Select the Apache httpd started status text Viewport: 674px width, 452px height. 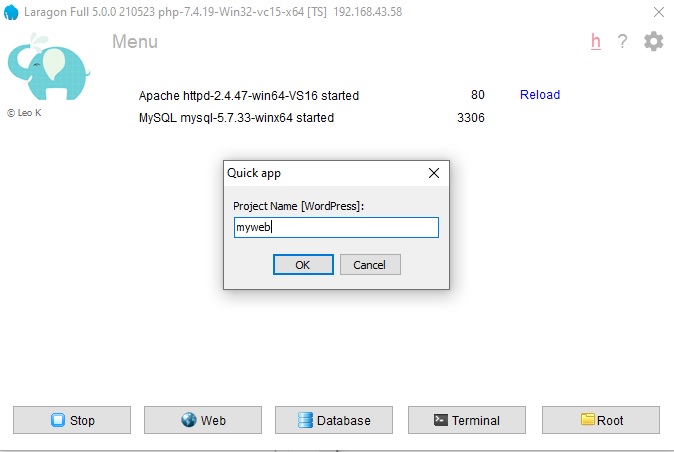coord(248,95)
